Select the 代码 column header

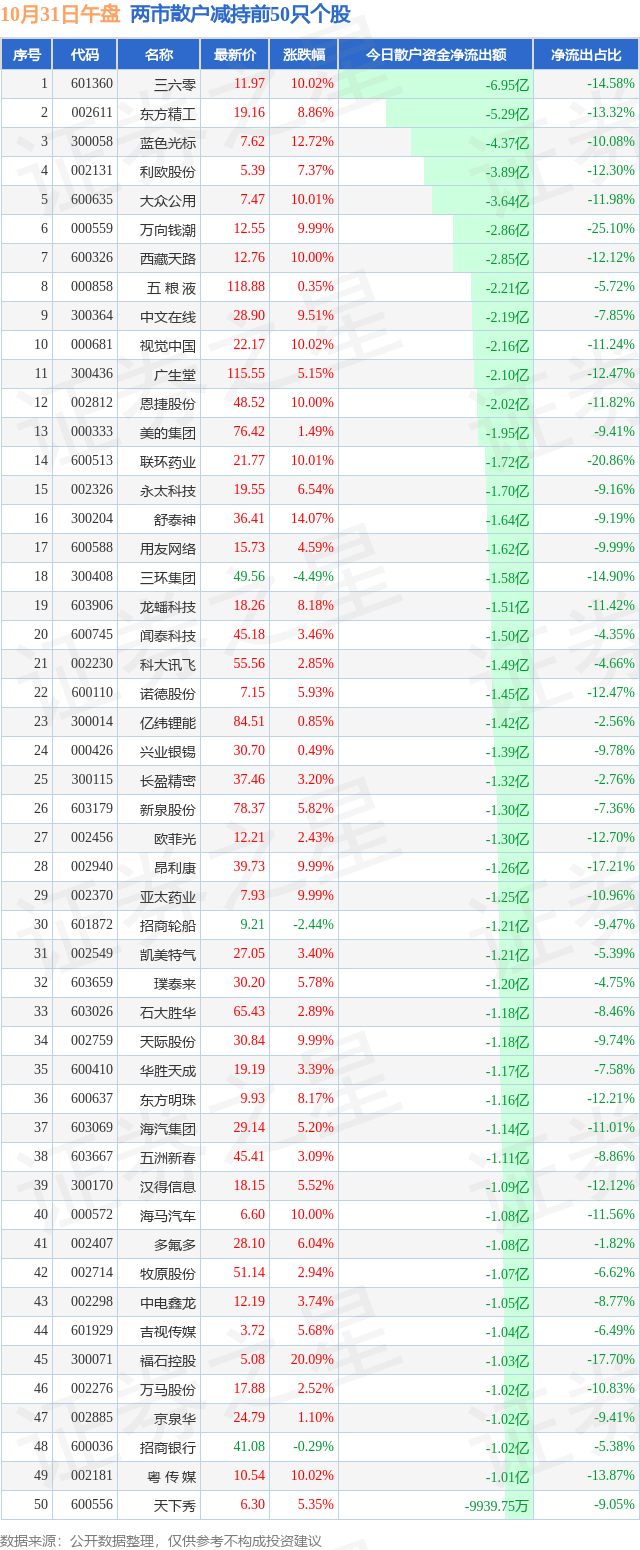85,55
